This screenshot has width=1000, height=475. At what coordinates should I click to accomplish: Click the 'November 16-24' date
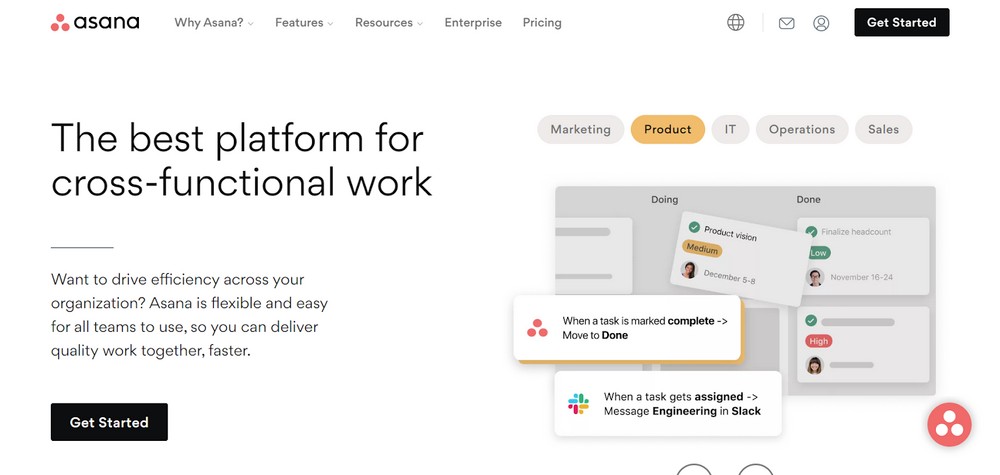tap(862, 277)
